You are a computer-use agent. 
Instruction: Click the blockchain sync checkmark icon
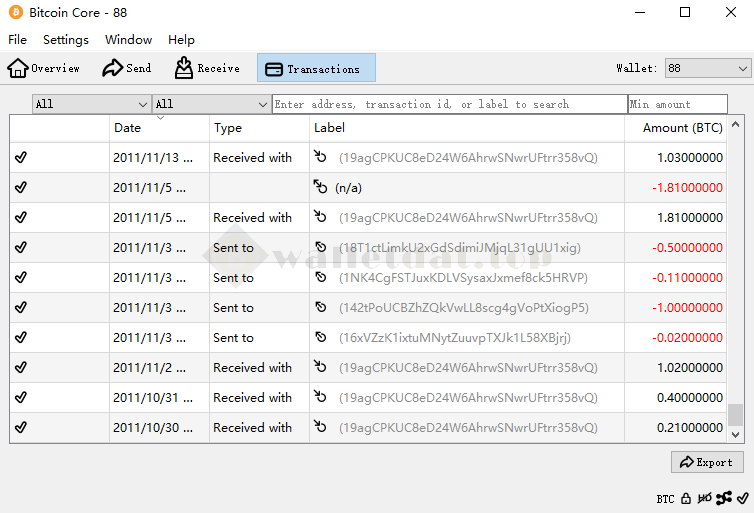[x=742, y=498]
